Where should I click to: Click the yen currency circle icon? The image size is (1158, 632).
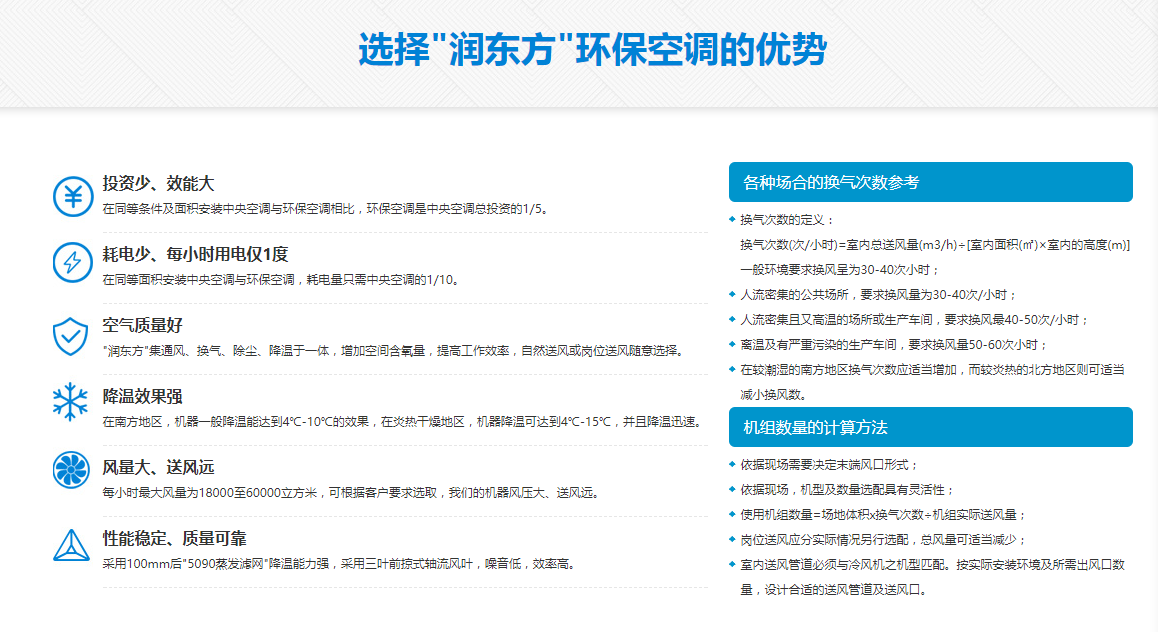click(72, 195)
